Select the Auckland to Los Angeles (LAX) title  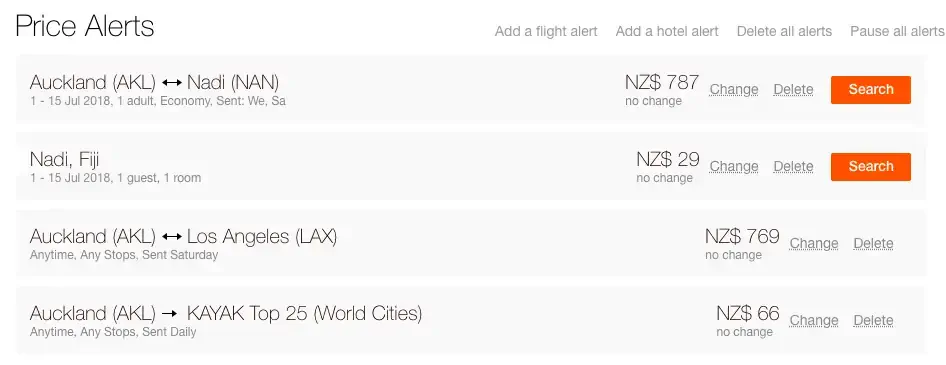183,236
